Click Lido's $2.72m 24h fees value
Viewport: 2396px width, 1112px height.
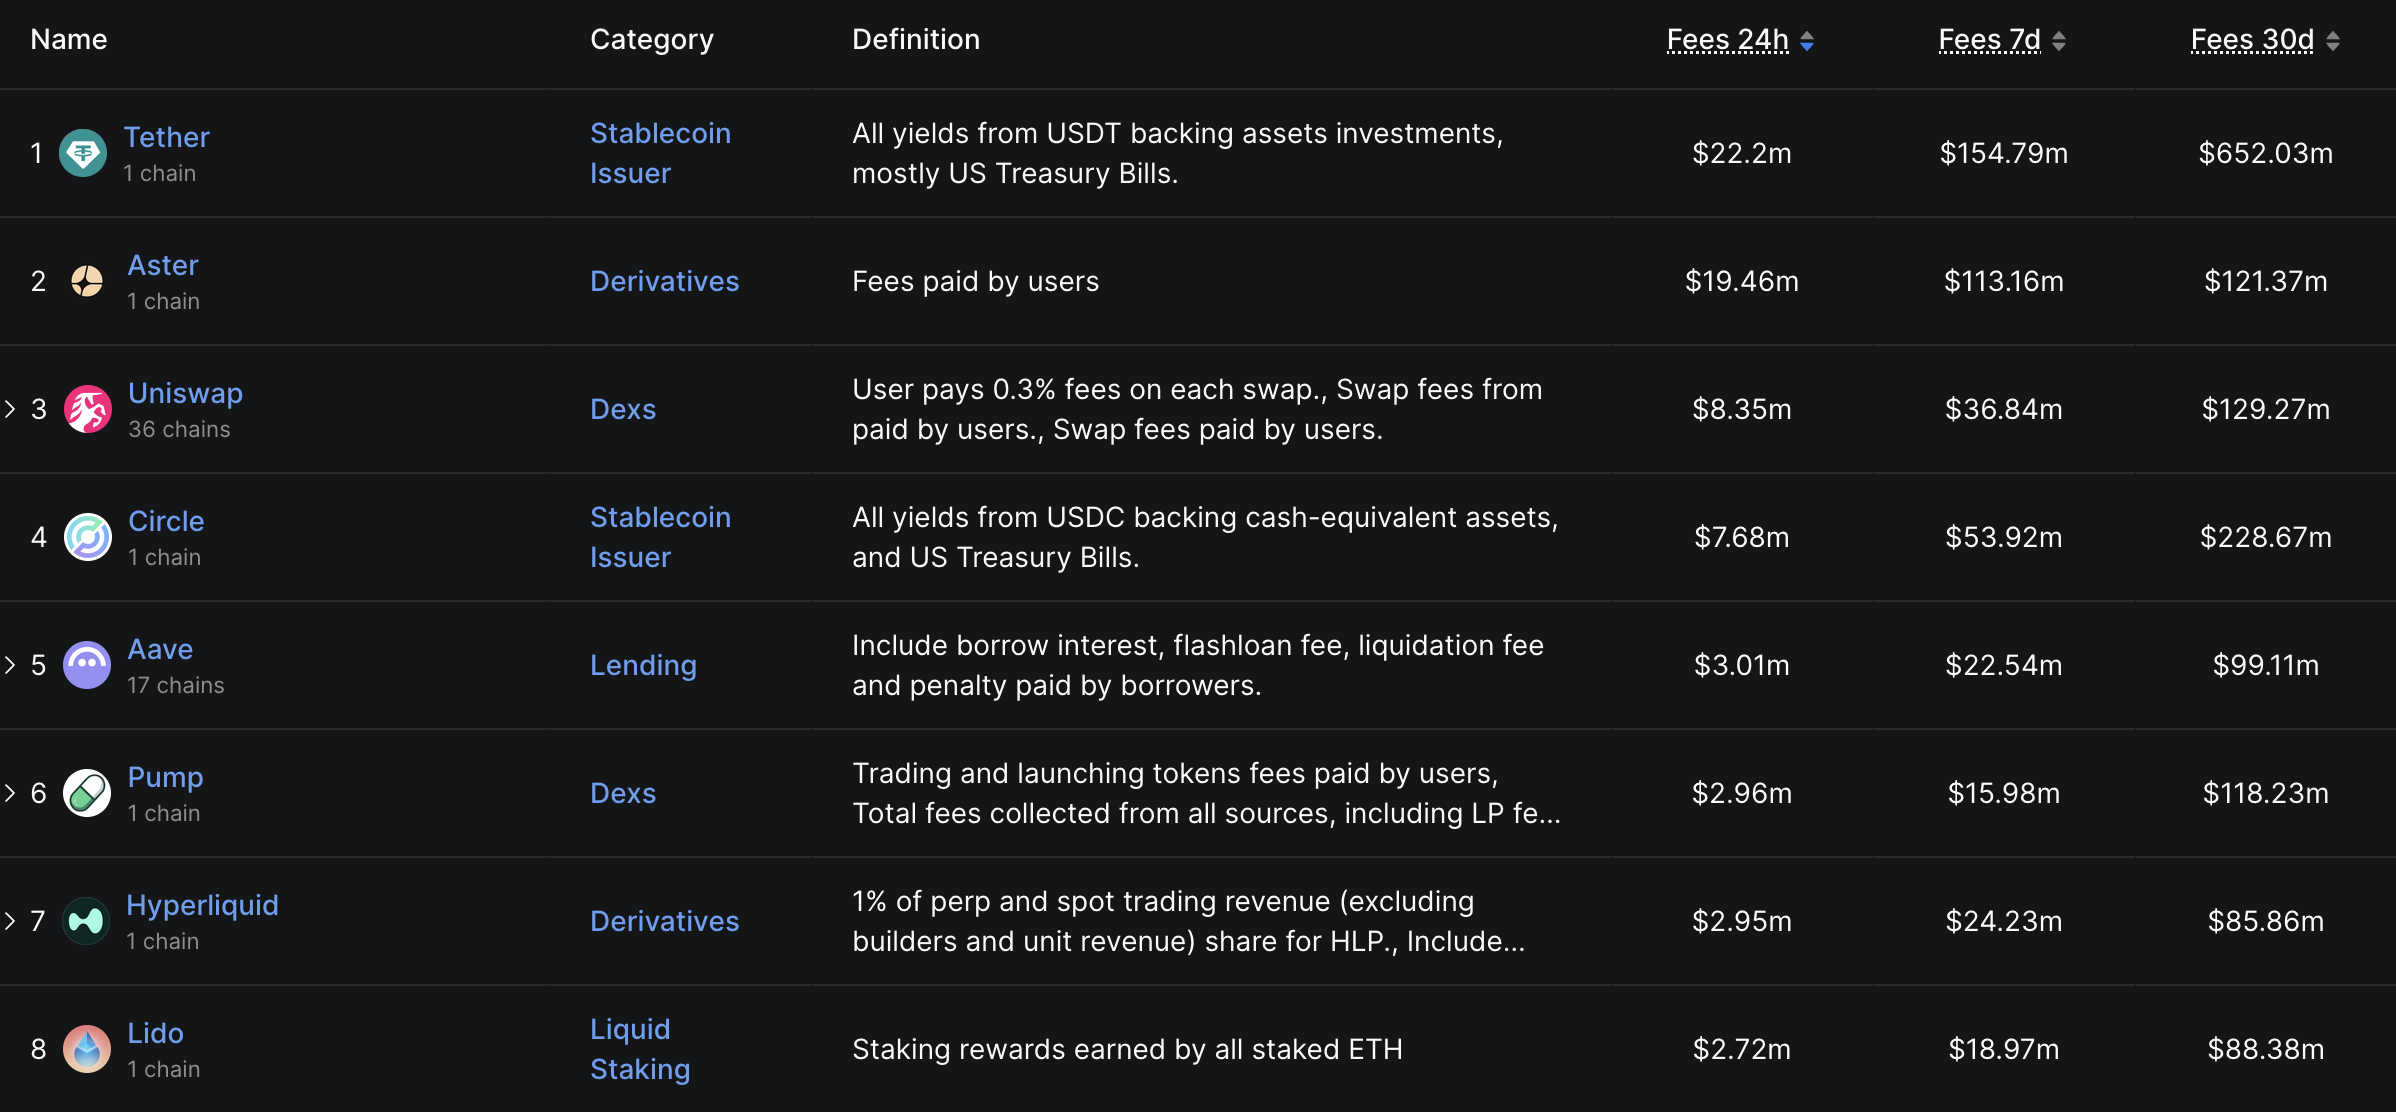point(1742,1049)
